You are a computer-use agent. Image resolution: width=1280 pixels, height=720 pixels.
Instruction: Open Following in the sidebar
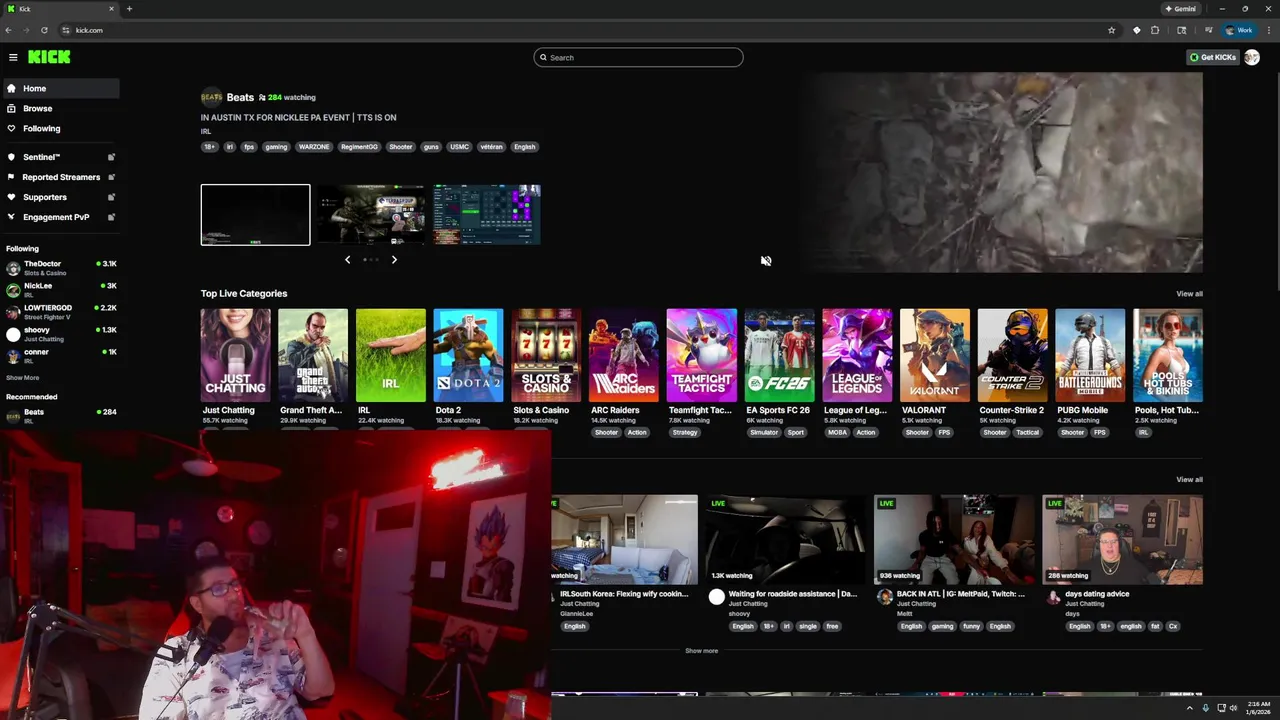(60, 128)
